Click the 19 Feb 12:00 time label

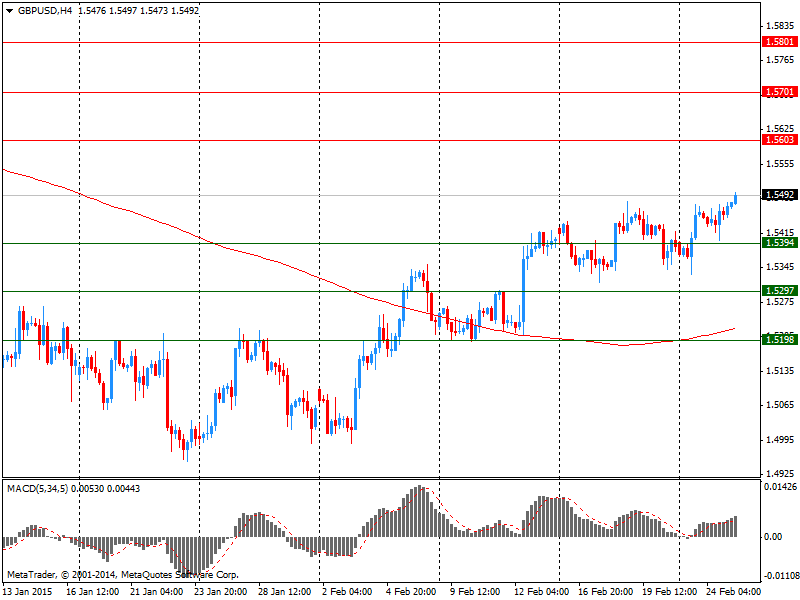click(x=669, y=592)
